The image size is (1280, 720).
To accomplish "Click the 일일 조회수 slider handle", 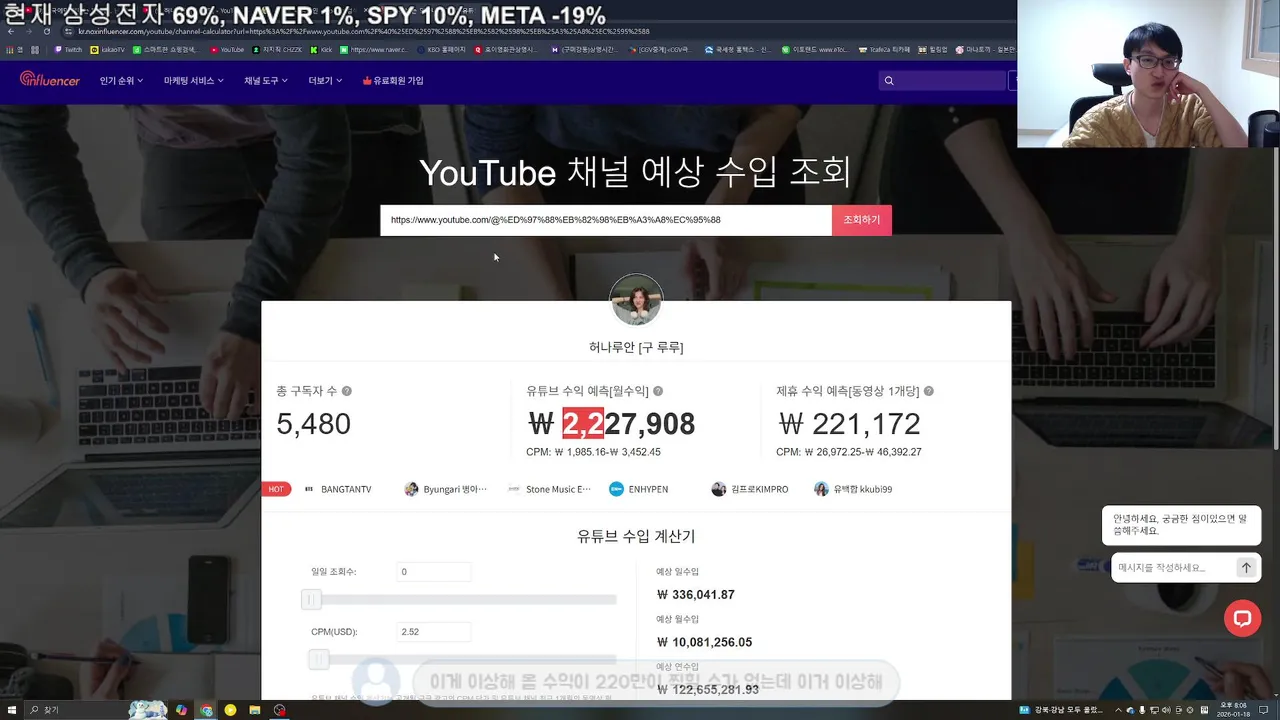I will pyautogui.click(x=311, y=599).
